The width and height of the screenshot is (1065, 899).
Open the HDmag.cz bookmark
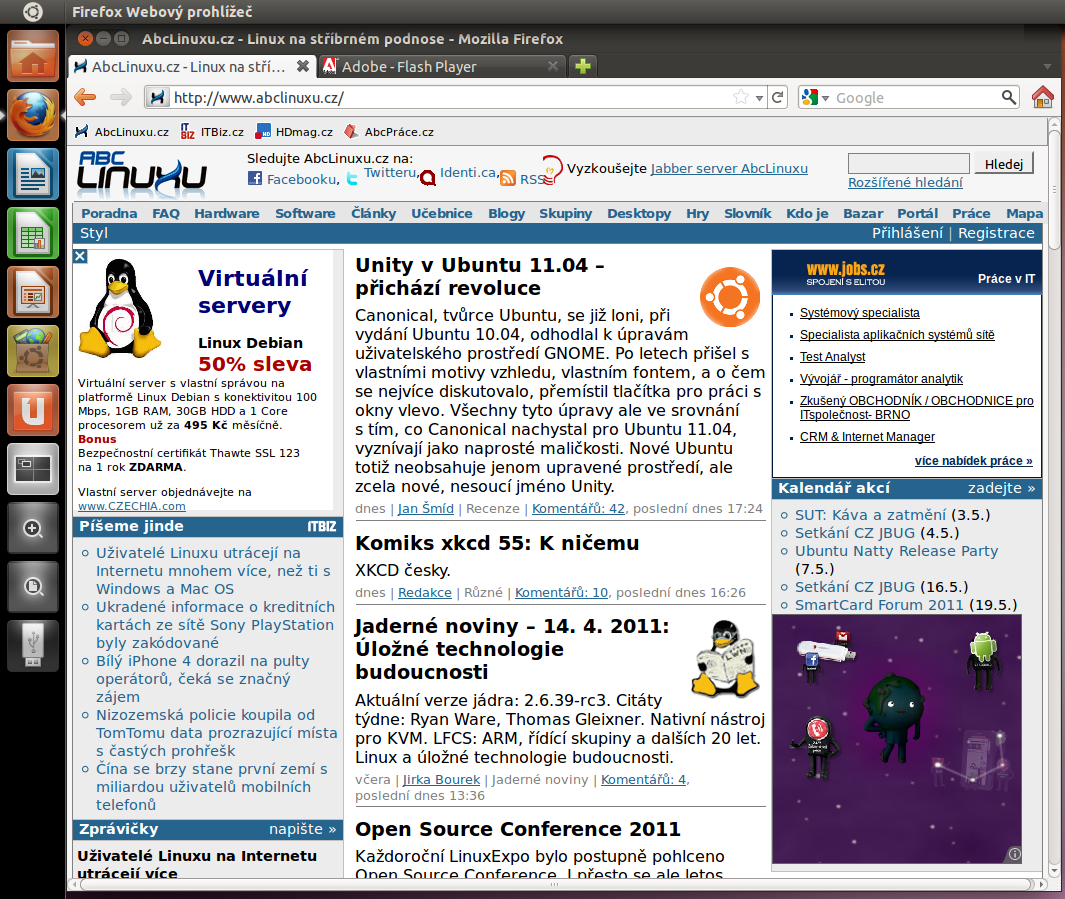[295, 132]
